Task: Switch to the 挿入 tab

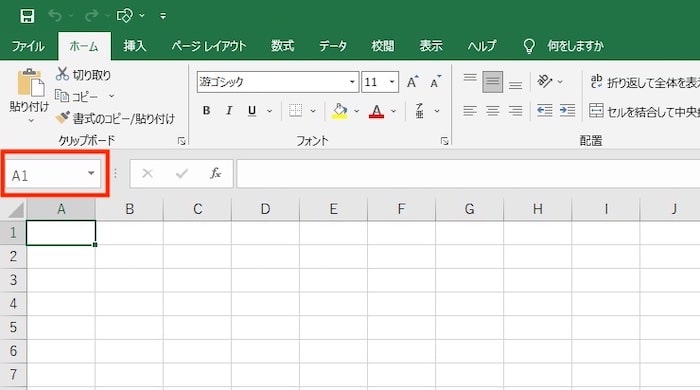Action: 135,46
